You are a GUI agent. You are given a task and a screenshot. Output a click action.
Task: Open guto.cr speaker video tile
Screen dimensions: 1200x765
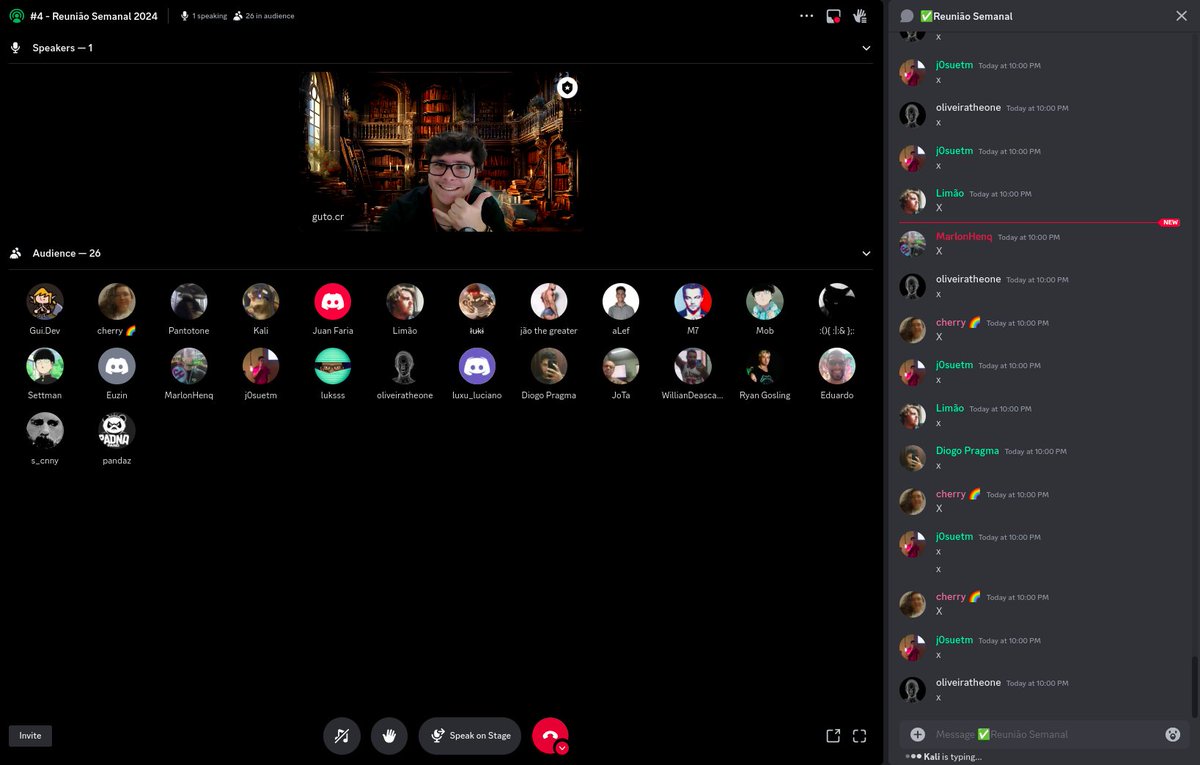pyautogui.click(x=441, y=151)
